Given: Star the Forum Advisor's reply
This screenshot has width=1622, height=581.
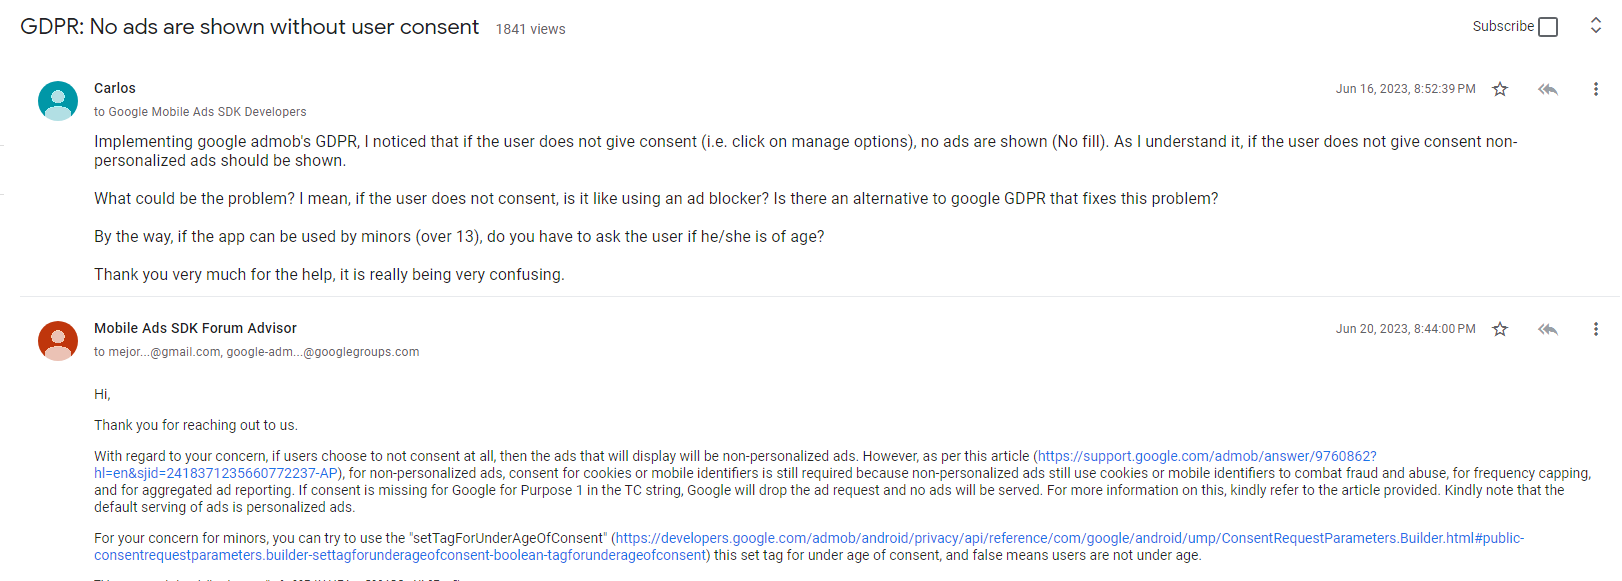Looking at the screenshot, I should [1500, 328].
